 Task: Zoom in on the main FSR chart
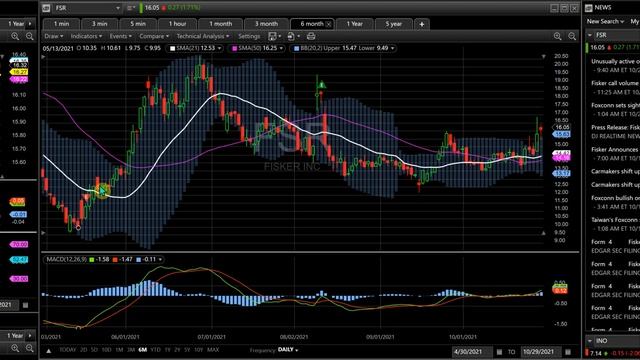coord(558,36)
